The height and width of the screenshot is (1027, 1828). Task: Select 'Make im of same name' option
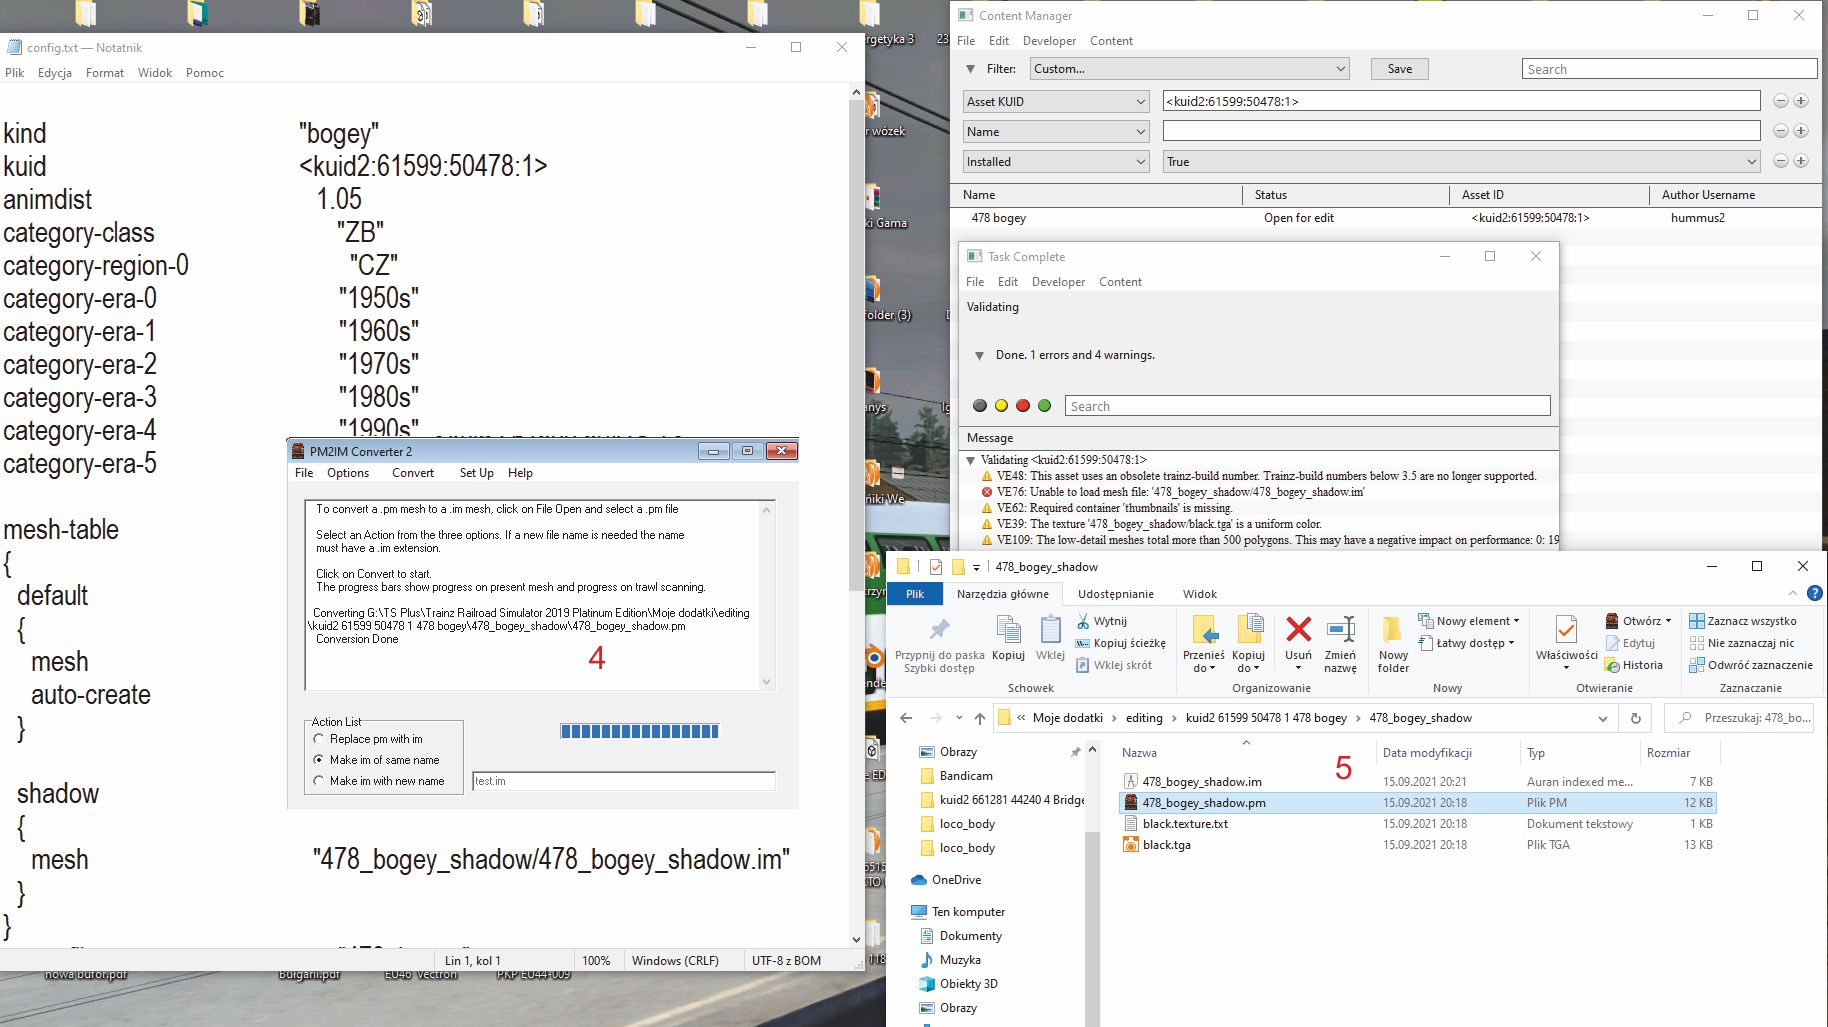(x=319, y=760)
